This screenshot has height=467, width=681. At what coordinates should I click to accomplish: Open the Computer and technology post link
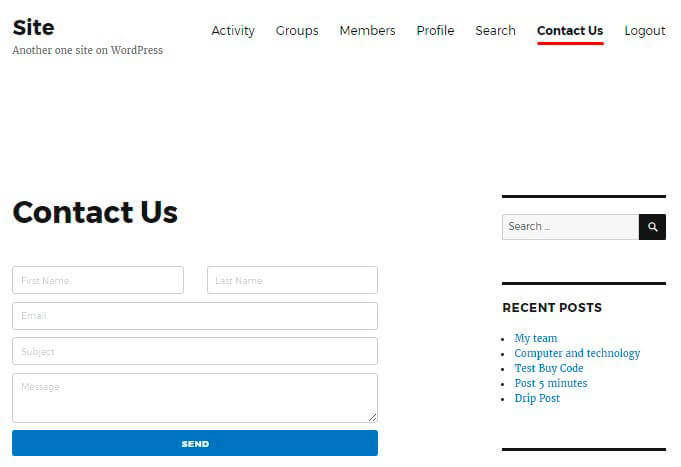click(577, 353)
